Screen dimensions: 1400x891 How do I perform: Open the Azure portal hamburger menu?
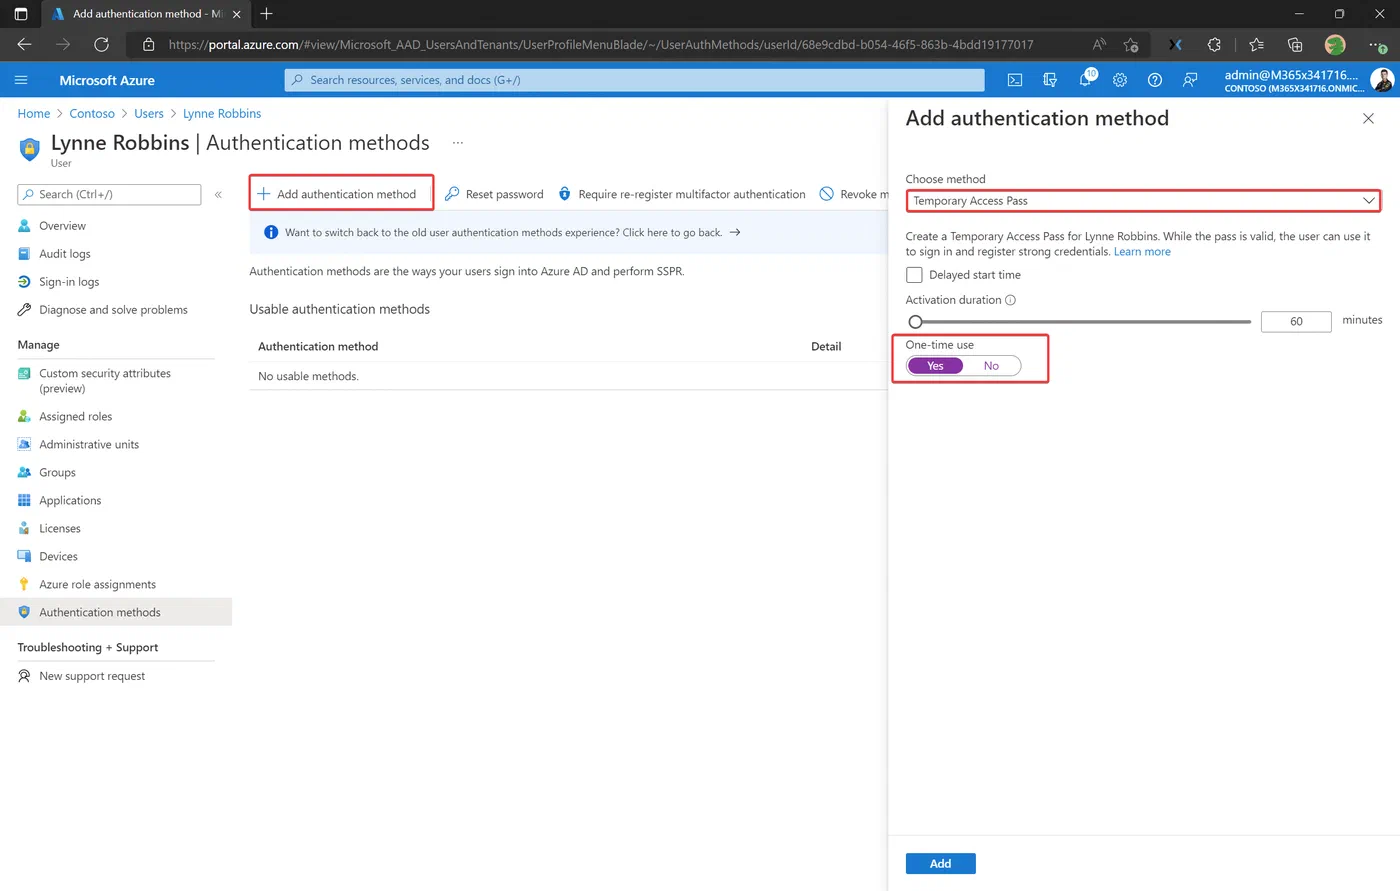(x=21, y=80)
